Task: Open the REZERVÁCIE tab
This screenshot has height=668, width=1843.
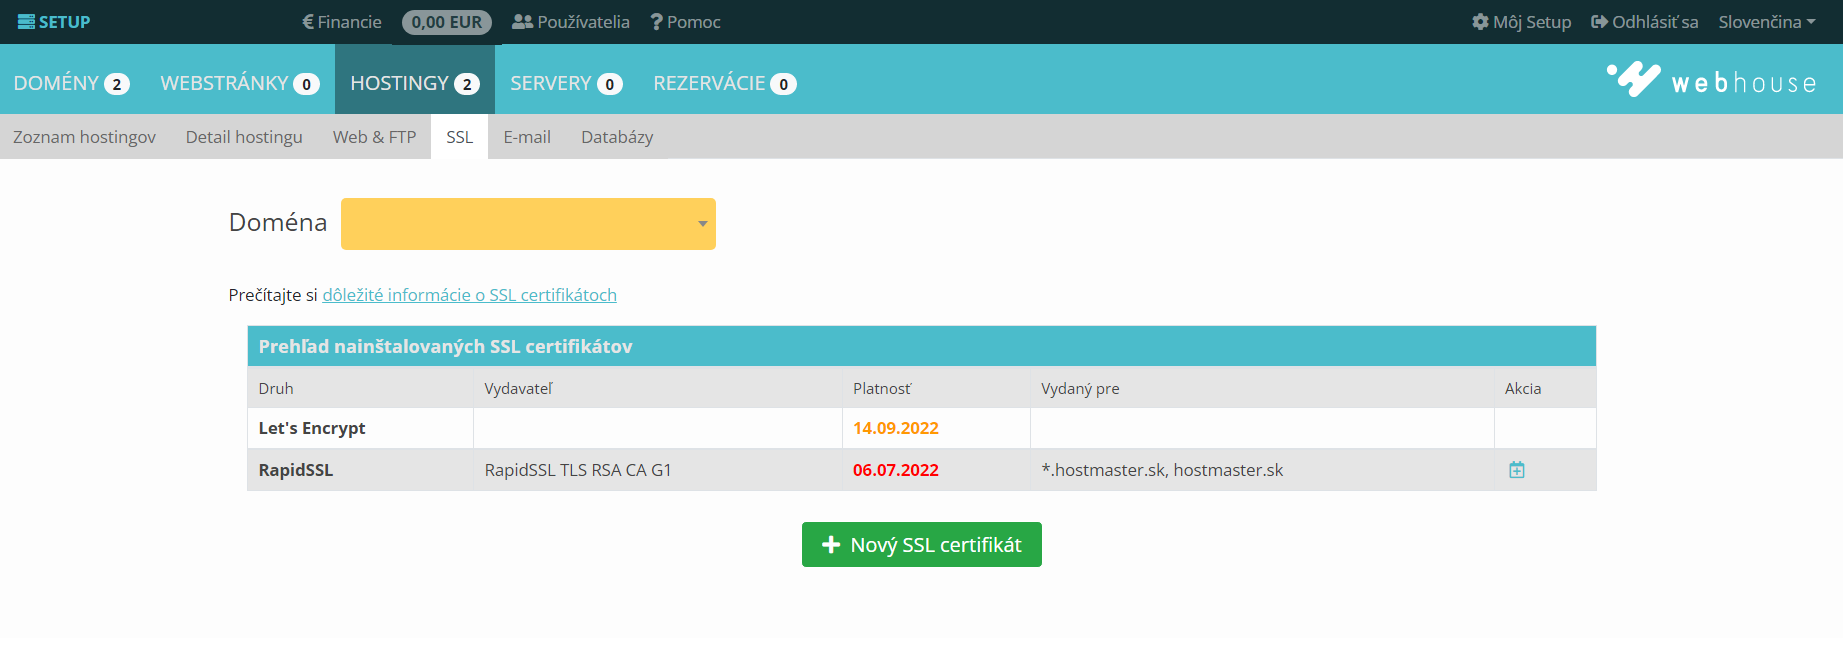Action: point(724,83)
